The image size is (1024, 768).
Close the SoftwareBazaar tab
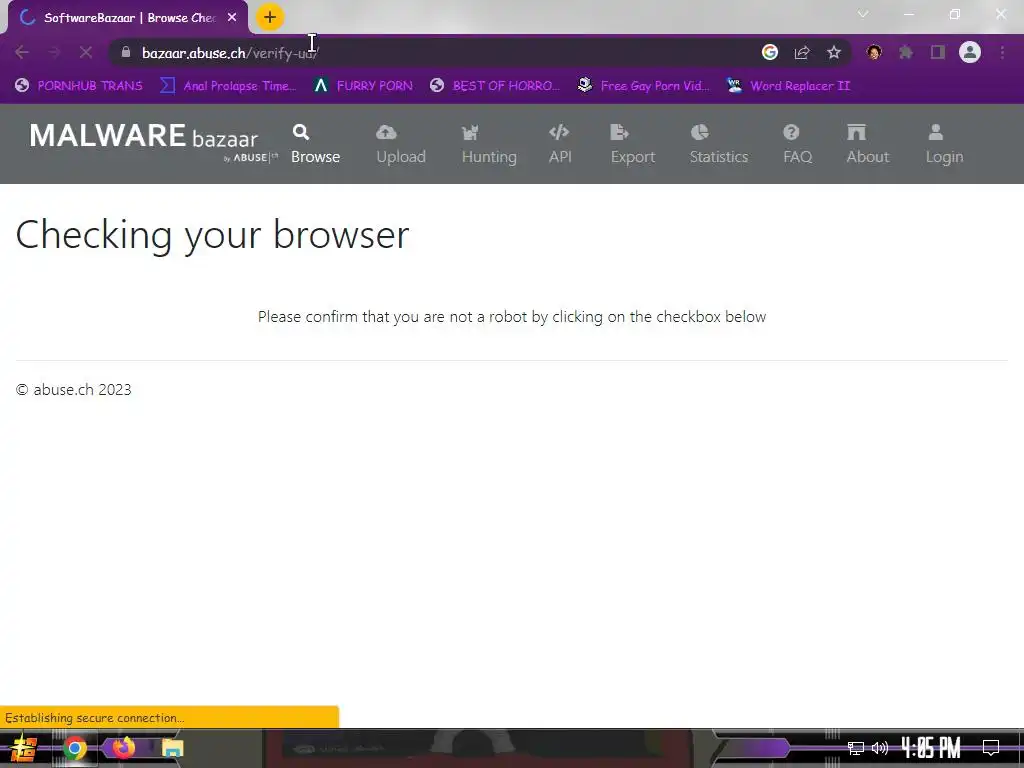click(232, 18)
